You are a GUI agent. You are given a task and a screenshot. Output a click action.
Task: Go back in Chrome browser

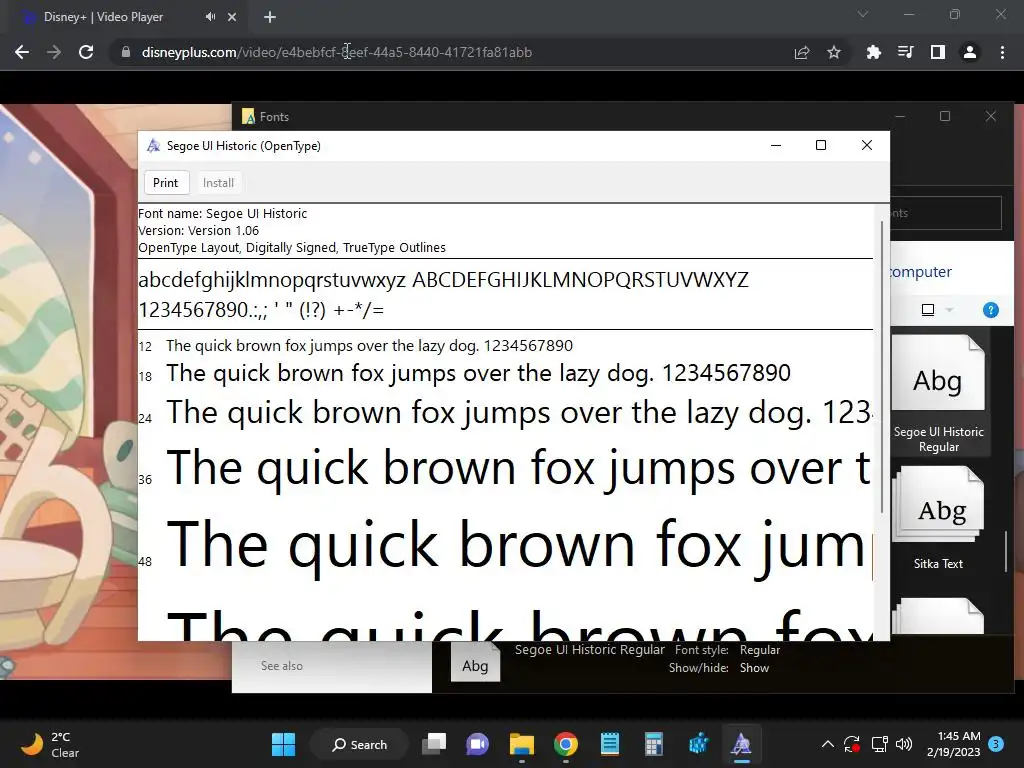coord(22,52)
